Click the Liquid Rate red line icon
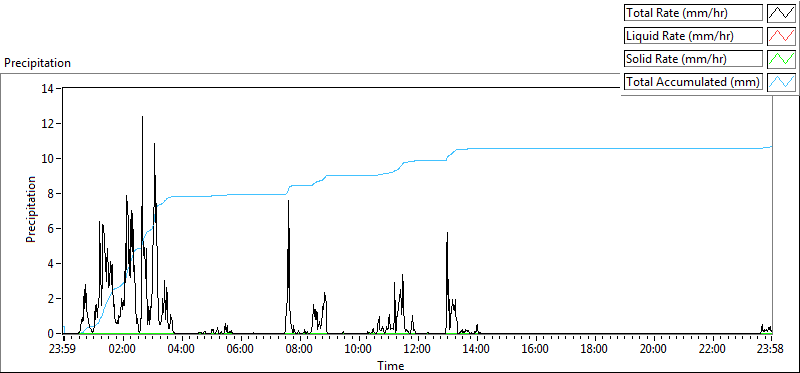The image size is (800, 373). [782, 36]
